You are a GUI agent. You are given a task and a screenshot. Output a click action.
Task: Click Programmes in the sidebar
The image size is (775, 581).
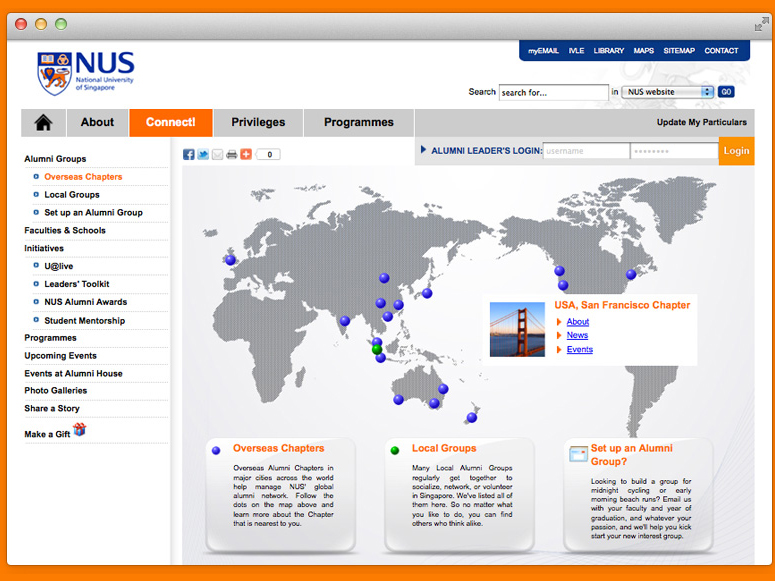[50, 338]
